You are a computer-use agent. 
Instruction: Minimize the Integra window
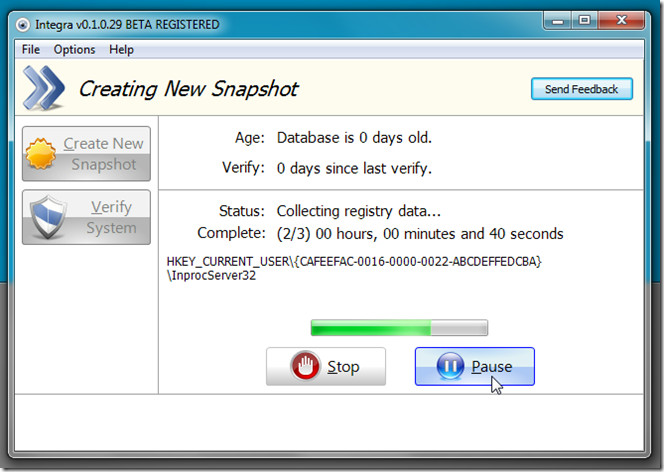[558, 20]
